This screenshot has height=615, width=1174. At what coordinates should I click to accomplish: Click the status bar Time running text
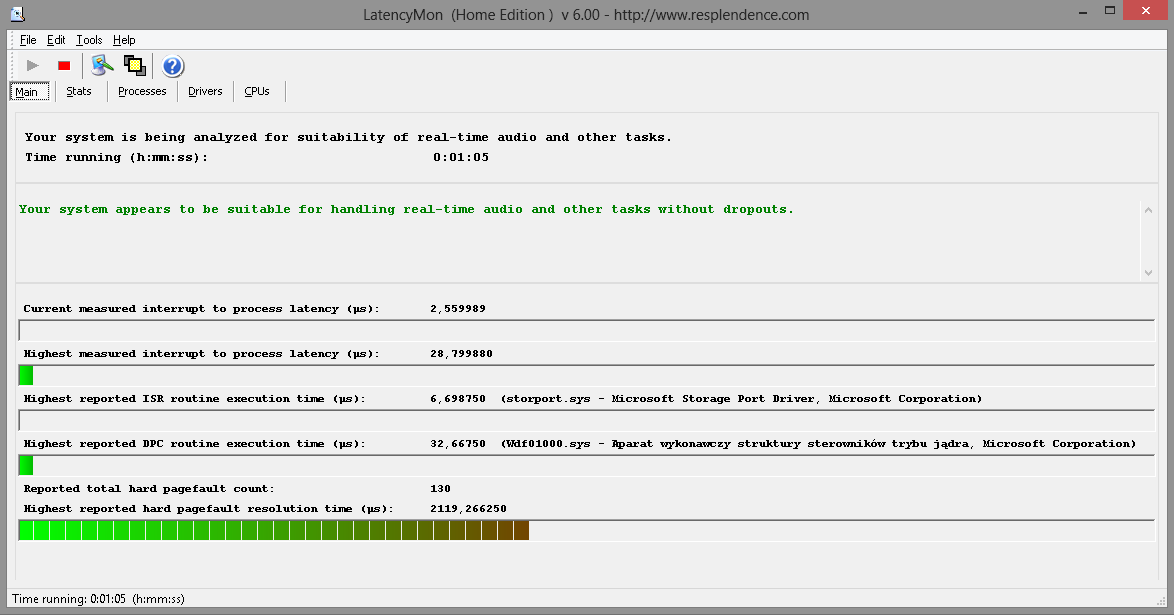coord(98,599)
